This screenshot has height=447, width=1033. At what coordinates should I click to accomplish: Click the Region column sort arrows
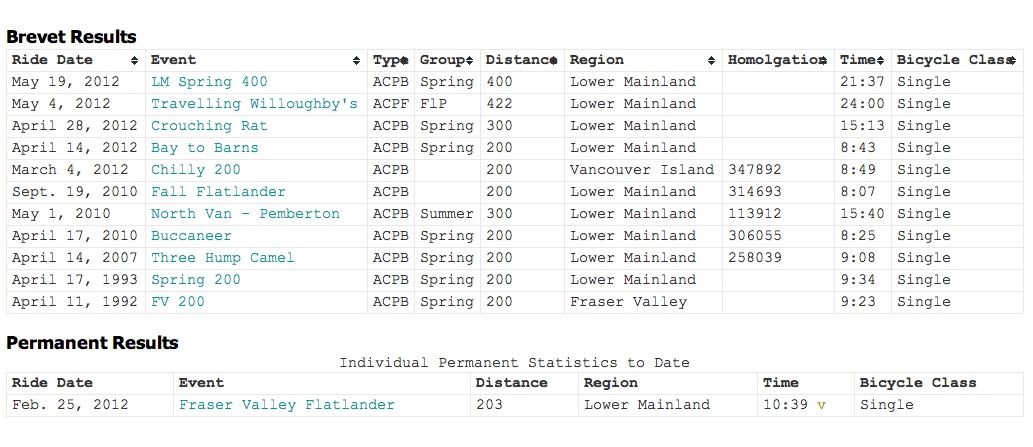[711, 60]
